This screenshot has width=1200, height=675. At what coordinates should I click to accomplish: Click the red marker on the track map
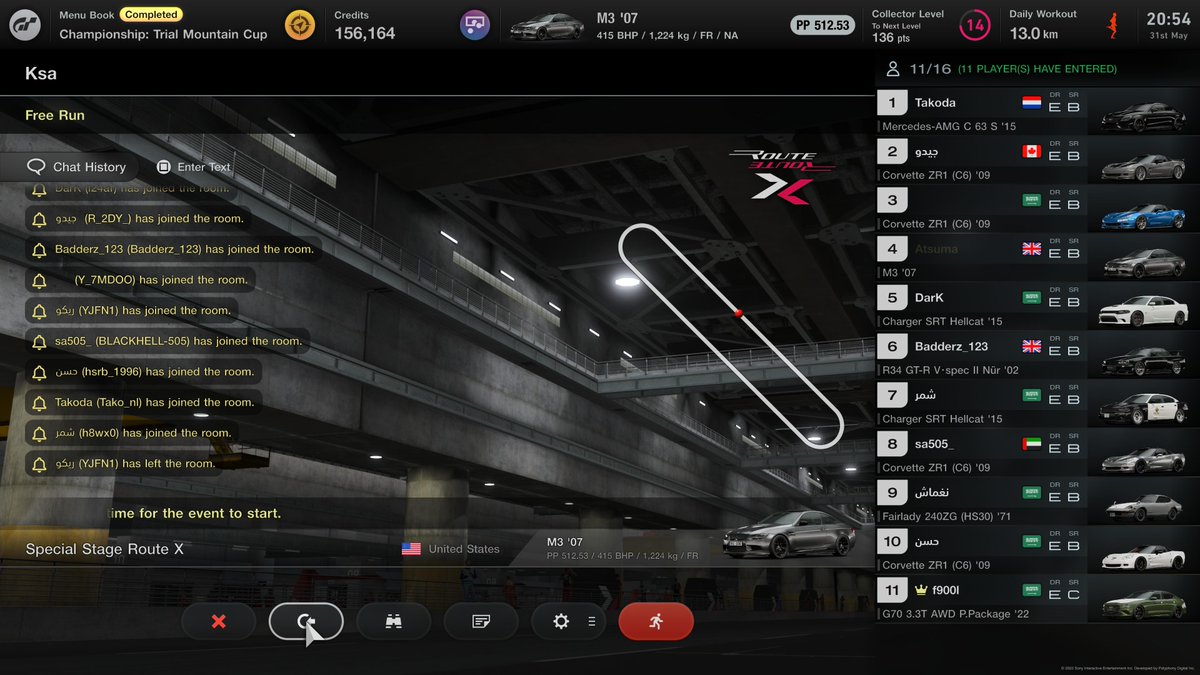(x=737, y=313)
